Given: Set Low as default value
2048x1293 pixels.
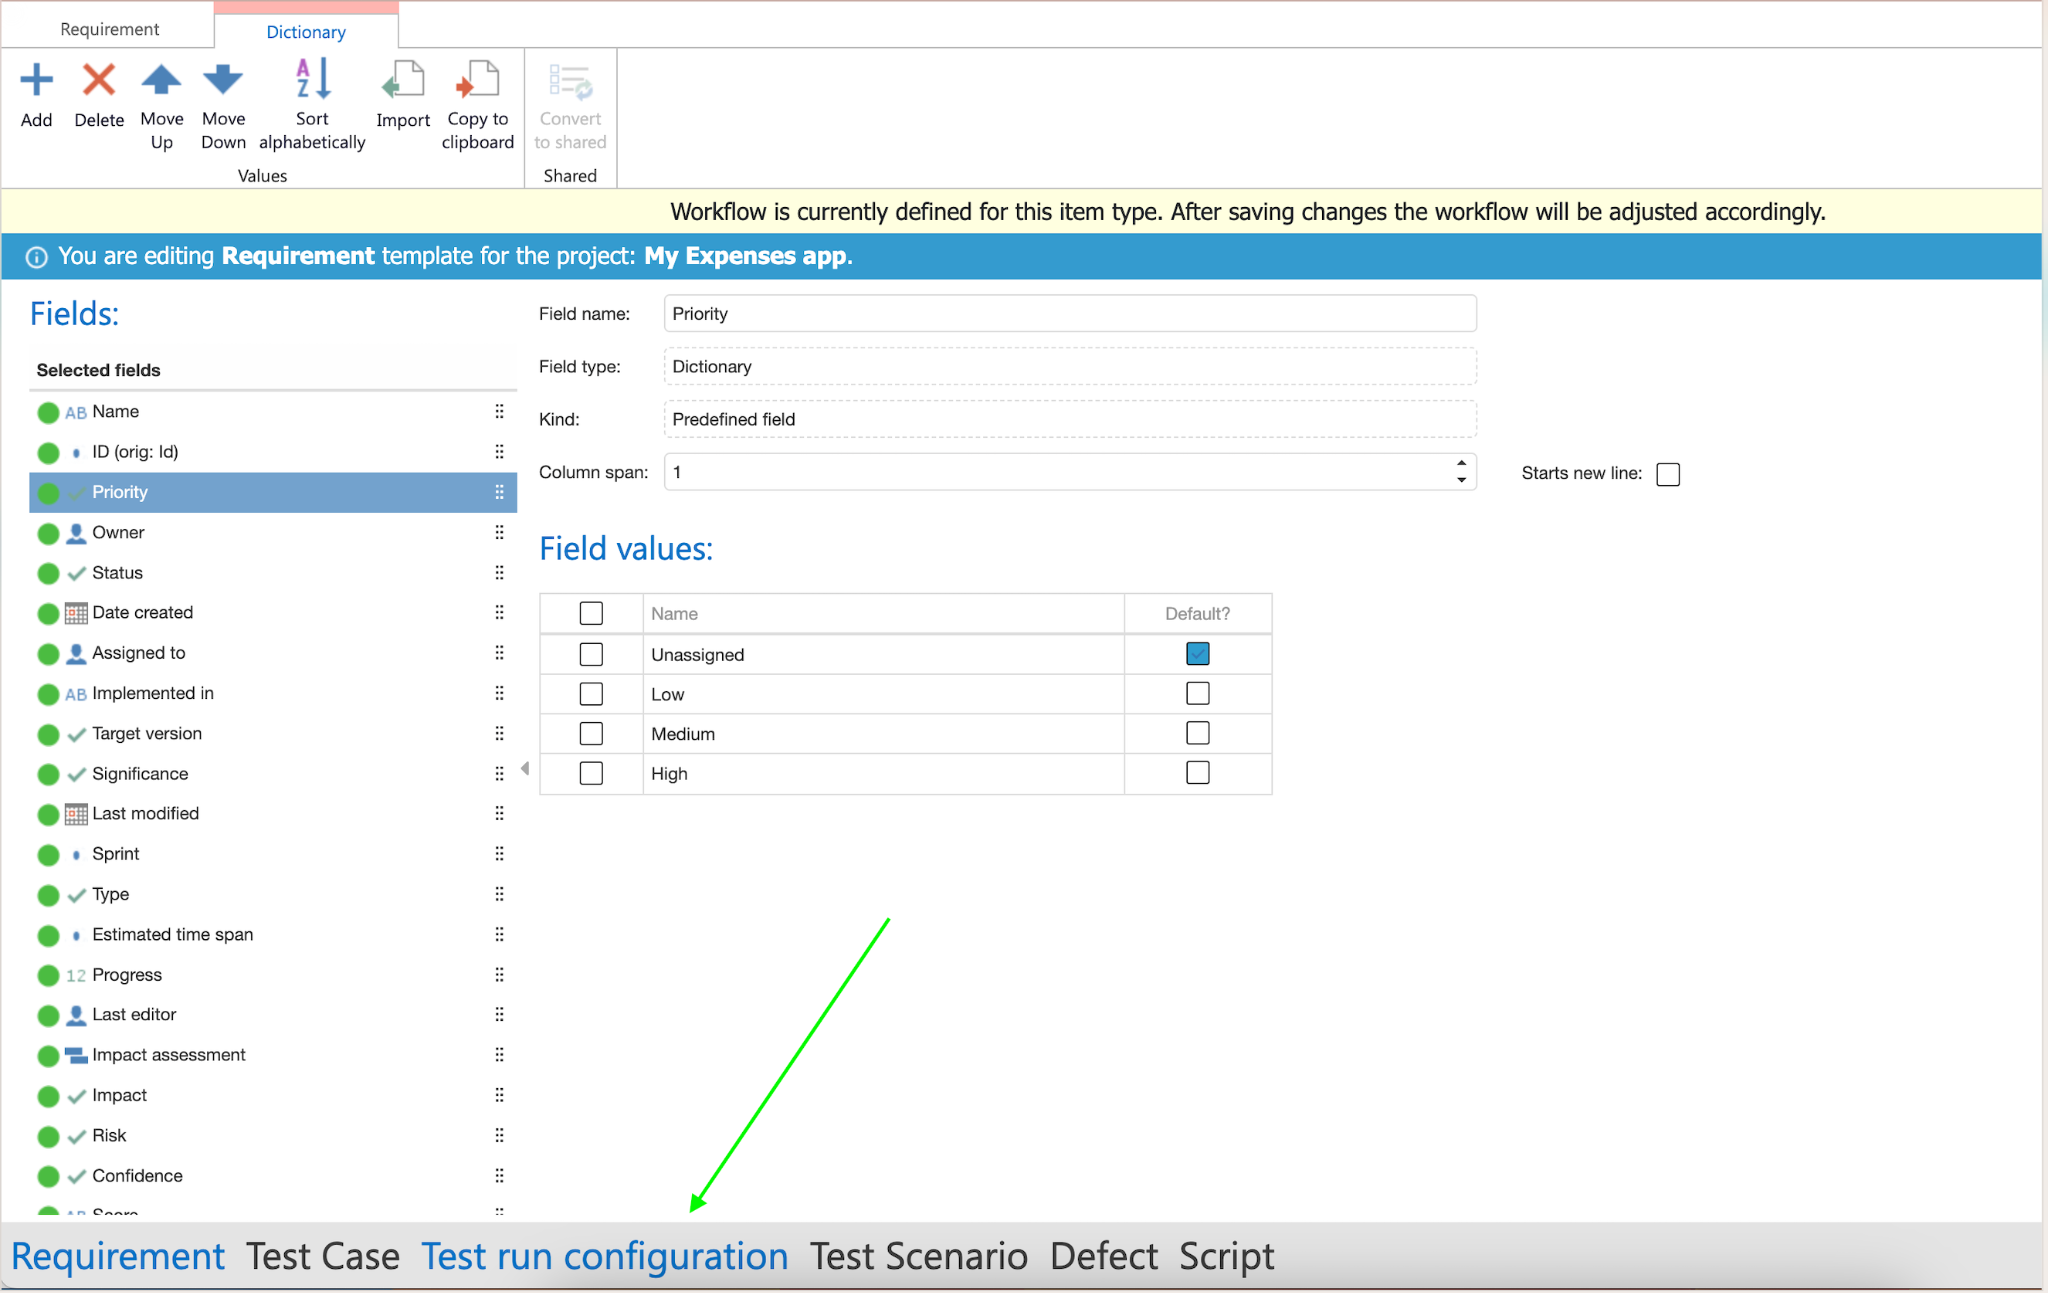Looking at the screenshot, I should (1197, 694).
